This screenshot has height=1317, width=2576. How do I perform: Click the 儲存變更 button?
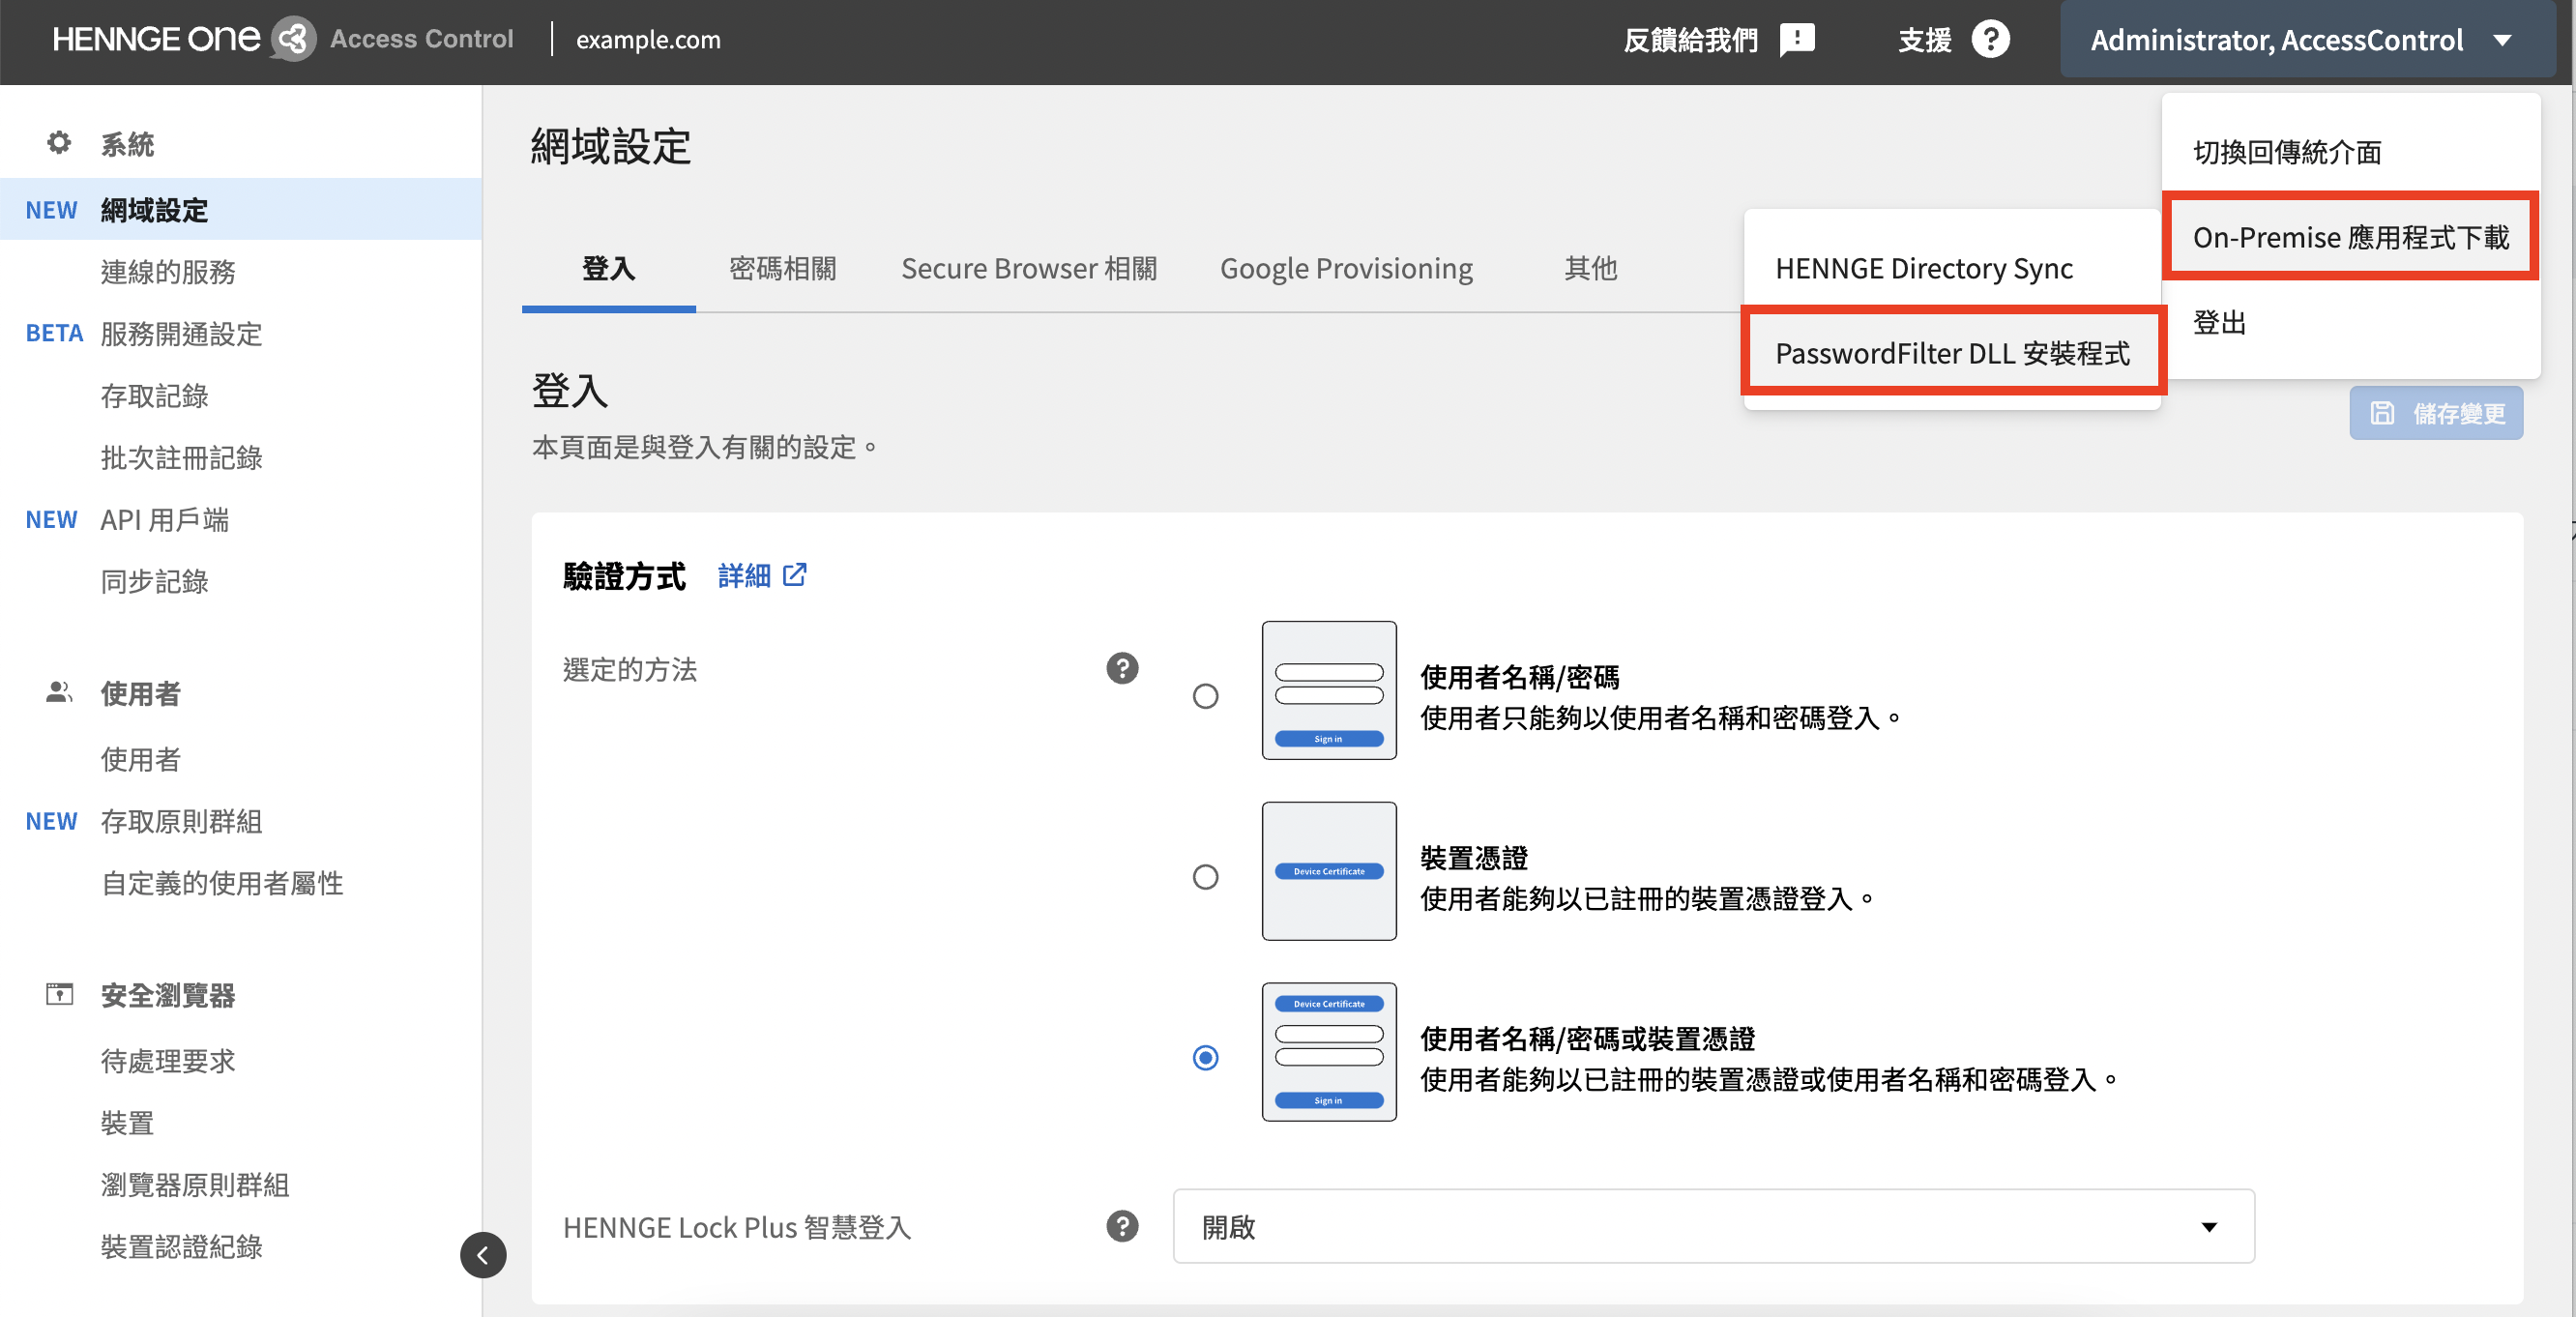click(x=2436, y=413)
